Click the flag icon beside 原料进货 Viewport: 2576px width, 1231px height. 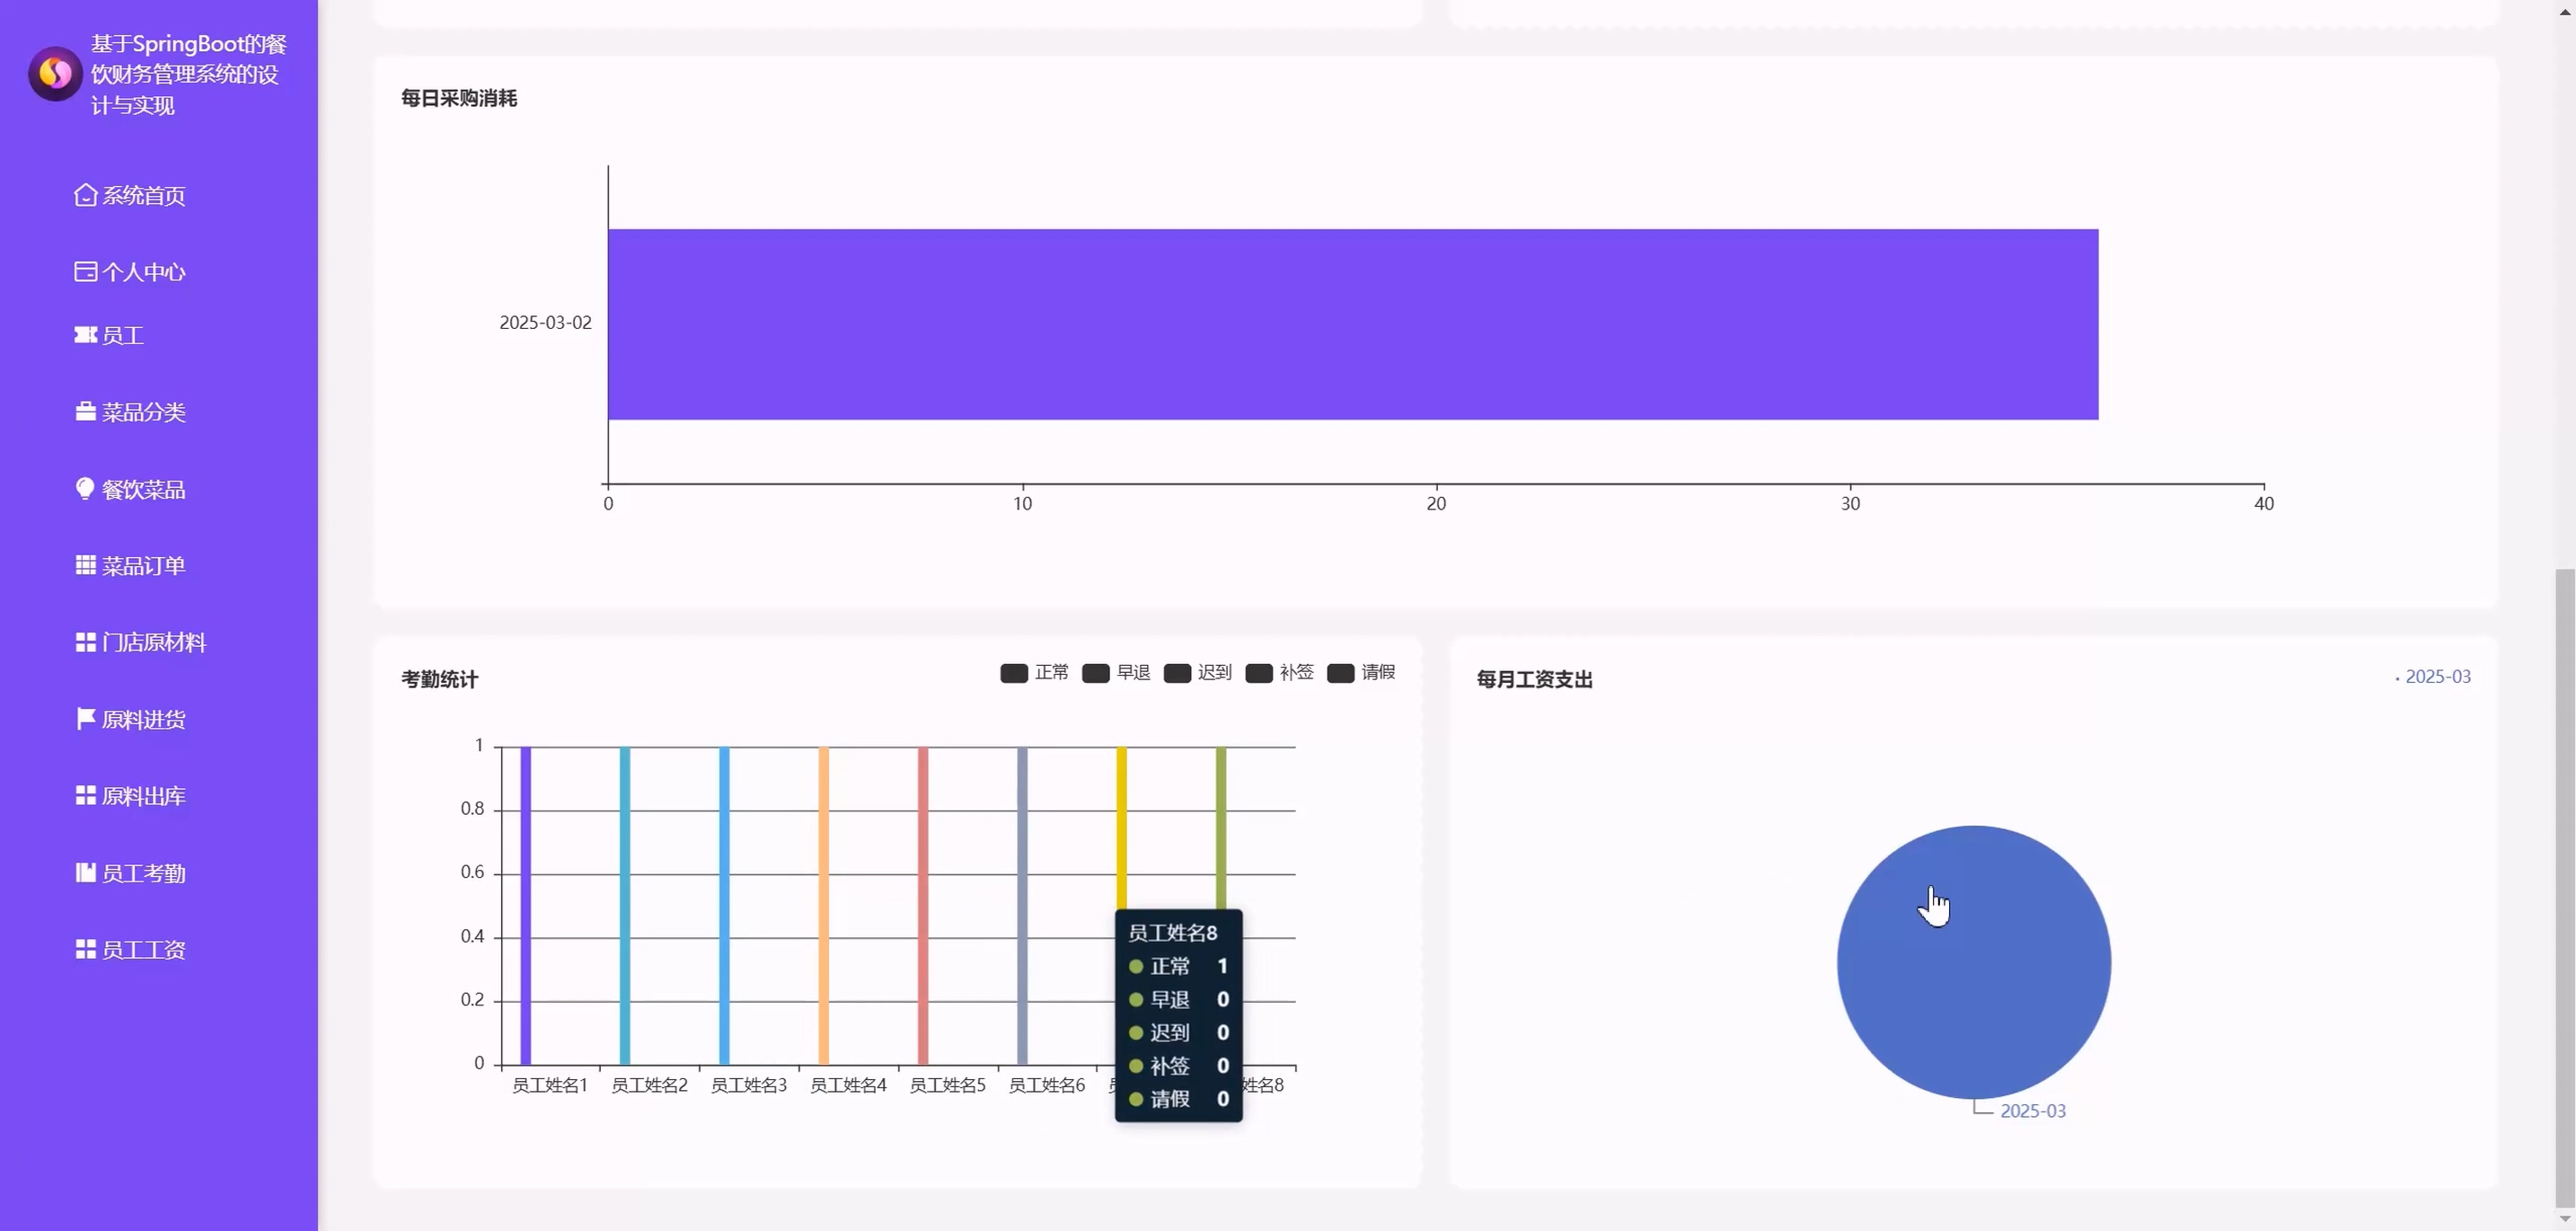pos(85,719)
